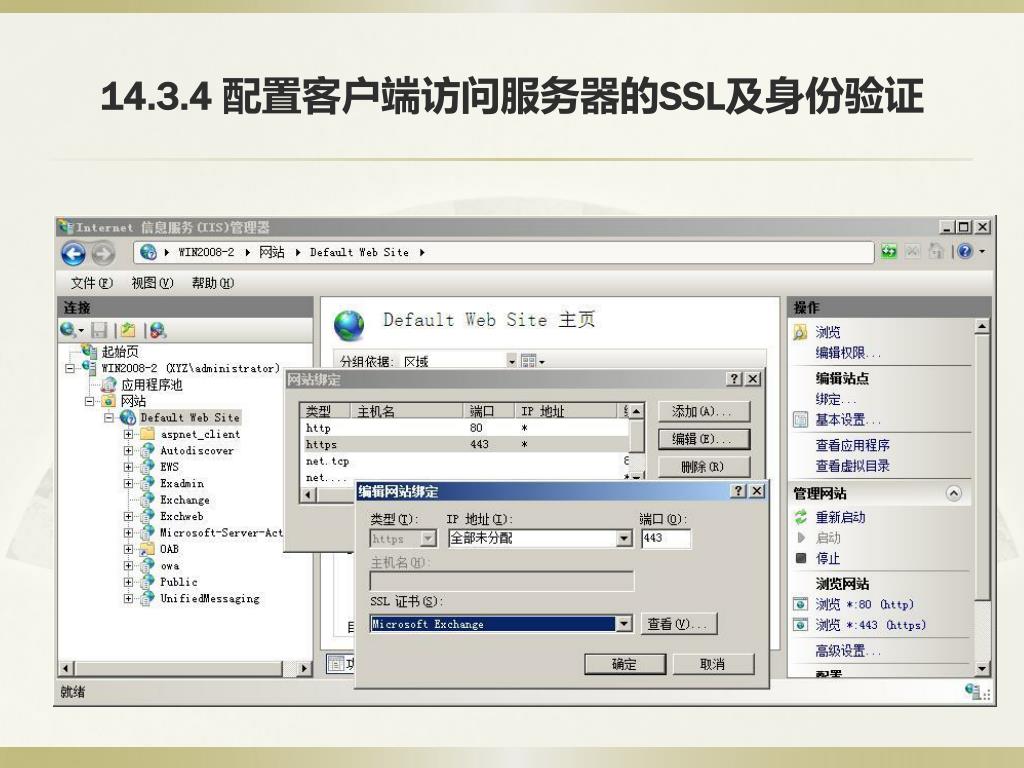Click the back navigation arrow
This screenshot has width=1024, height=768.
[73, 253]
